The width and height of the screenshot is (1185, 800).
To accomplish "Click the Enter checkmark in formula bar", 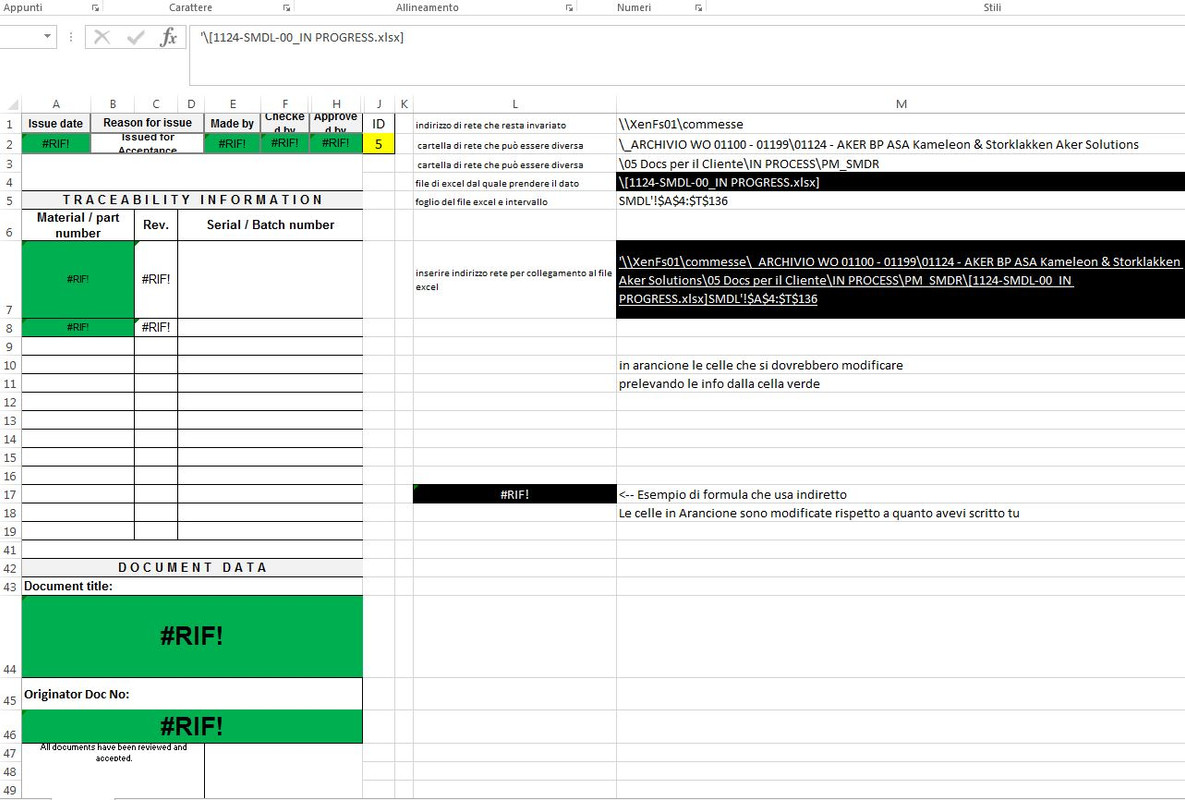I will point(136,37).
